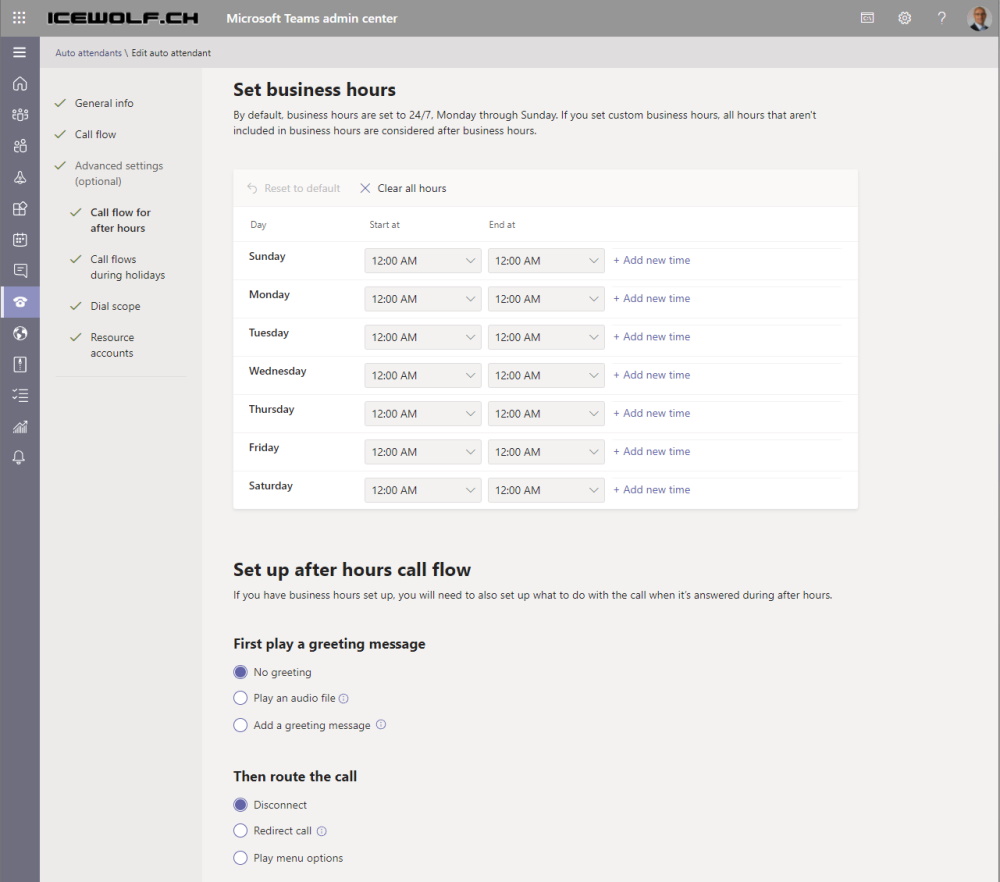
Task: Select the Voice phone icon in sidebar
Action: pyautogui.click(x=20, y=302)
